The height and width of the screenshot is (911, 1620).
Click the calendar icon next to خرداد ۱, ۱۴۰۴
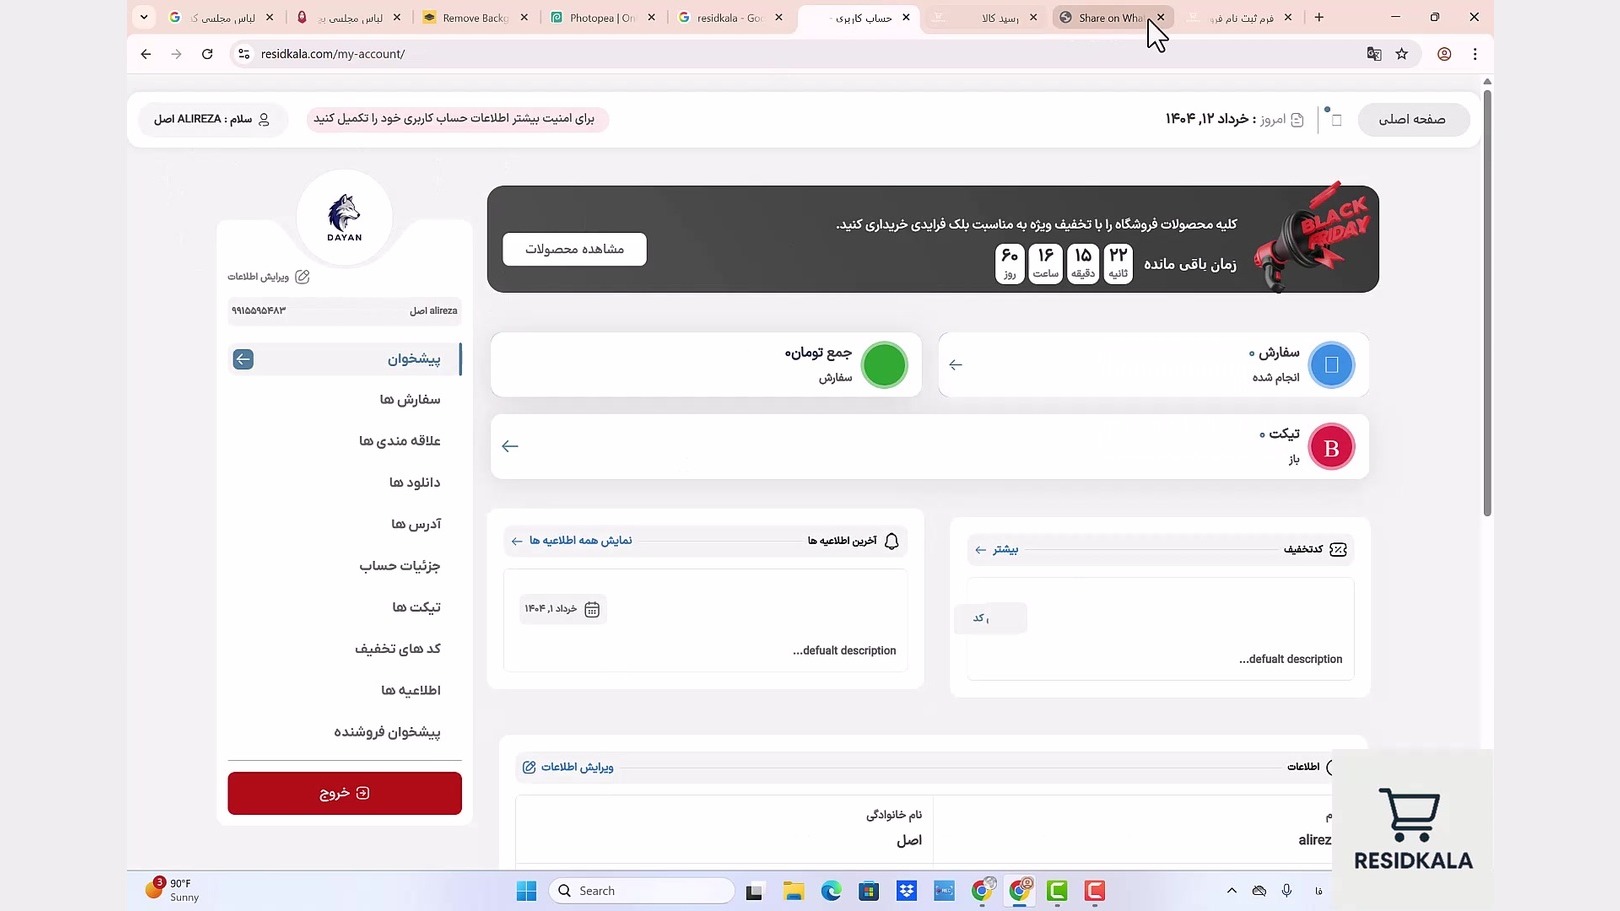point(592,609)
